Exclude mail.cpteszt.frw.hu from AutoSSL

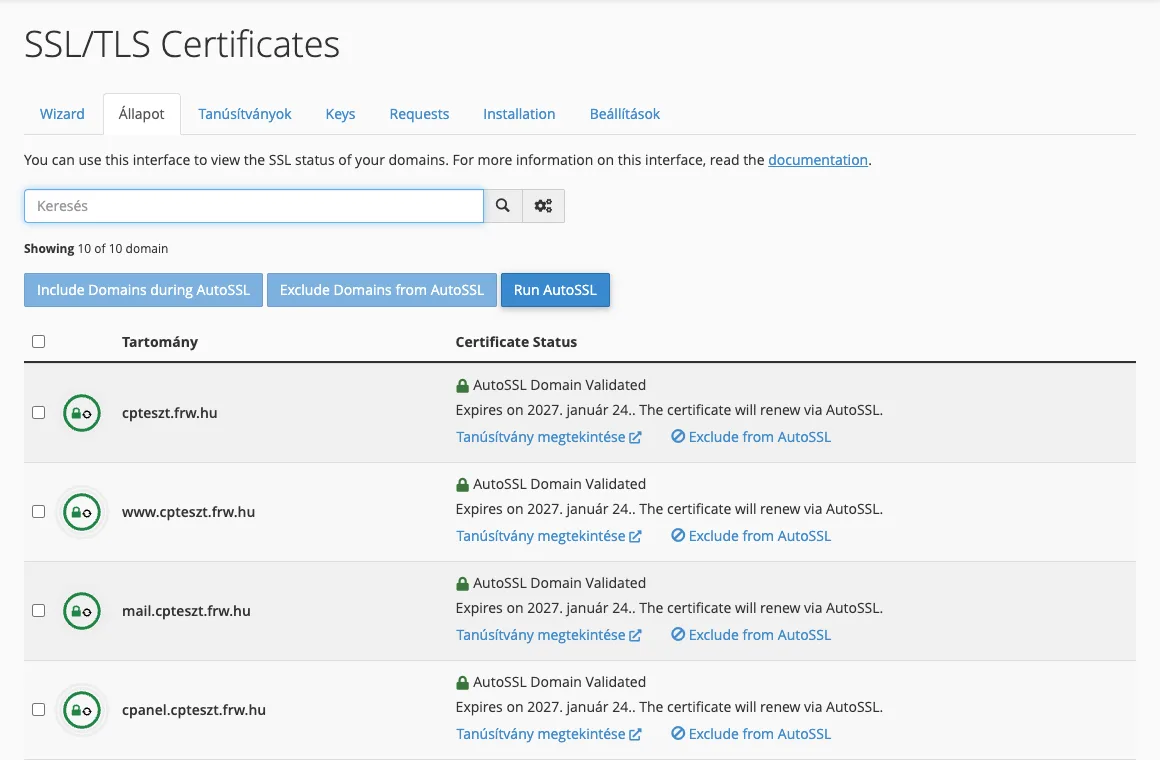point(751,636)
